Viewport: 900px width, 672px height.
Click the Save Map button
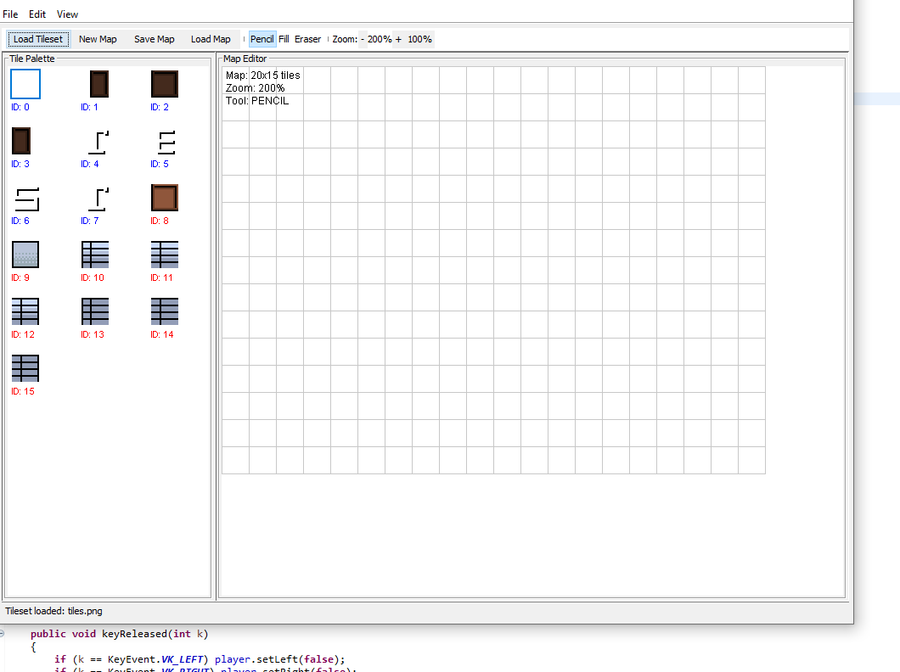click(154, 39)
